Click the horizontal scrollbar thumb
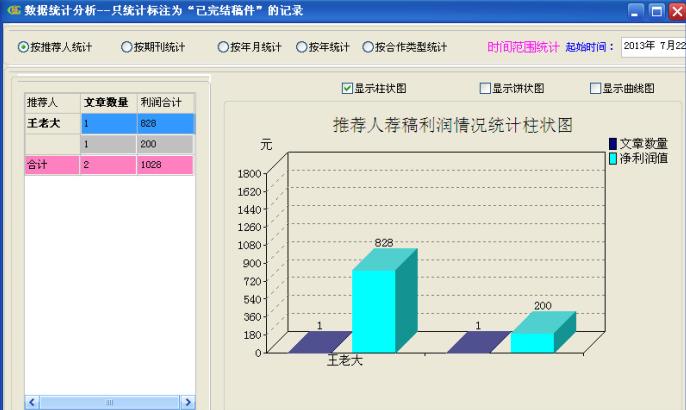Image resolution: width=686 pixels, height=410 pixels. click(109, 402)
